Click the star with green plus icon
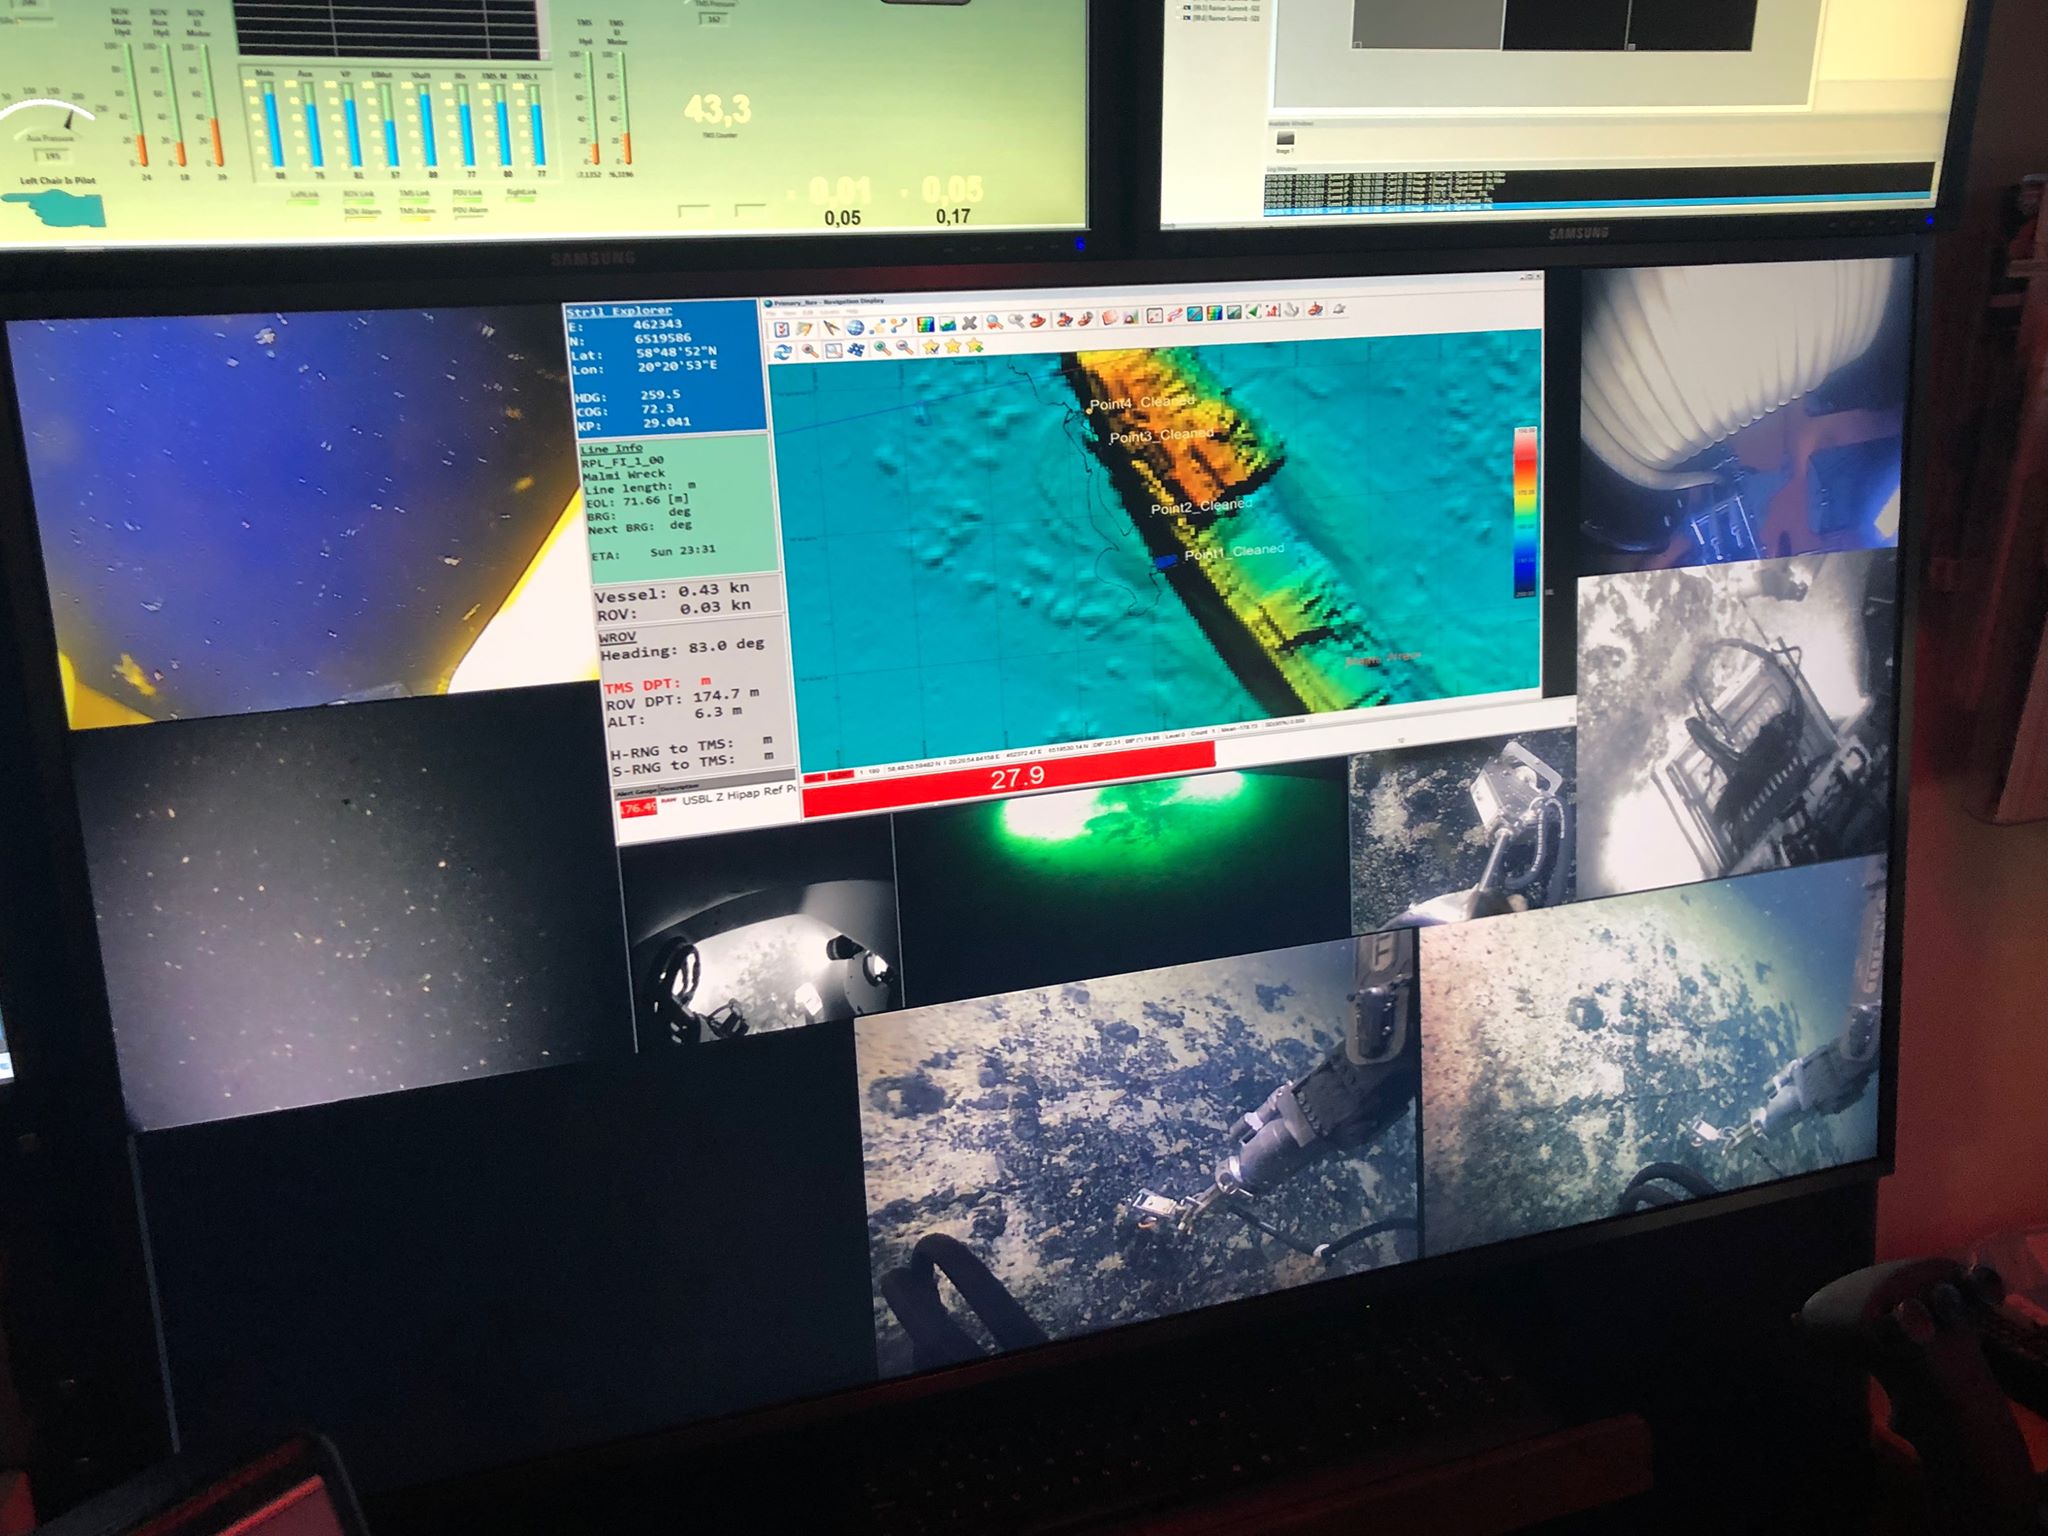Screen dimensions: 2048x1536 975,345
